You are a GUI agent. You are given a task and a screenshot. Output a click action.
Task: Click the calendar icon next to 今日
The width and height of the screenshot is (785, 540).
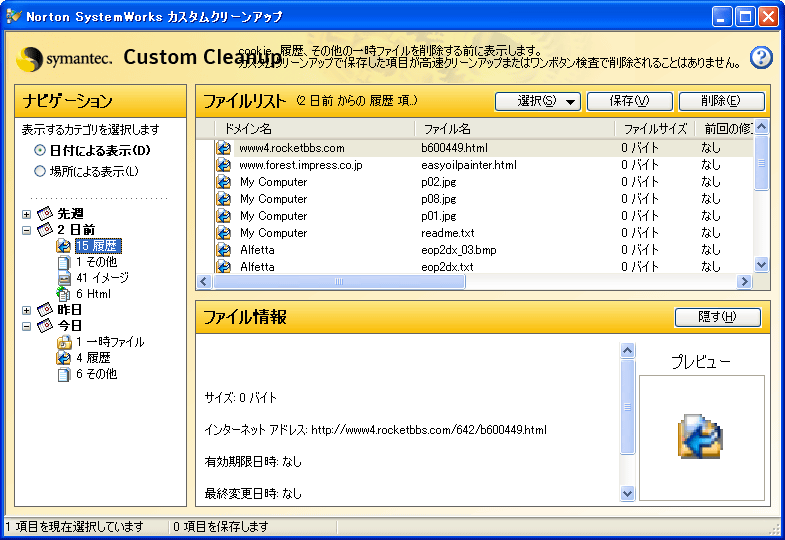tap(45, 326)
